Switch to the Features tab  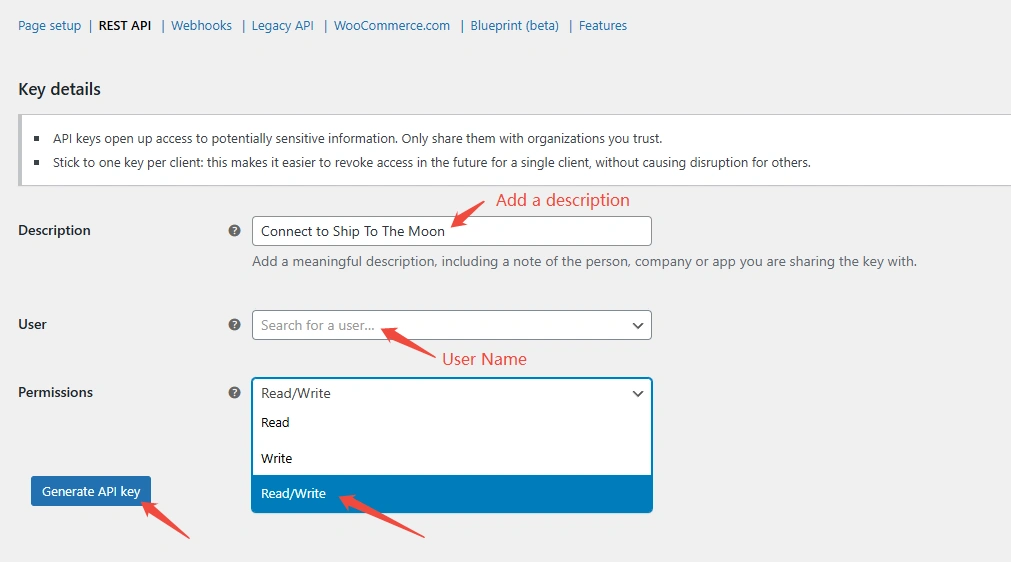pyautogui.click(x=603, y=26)
